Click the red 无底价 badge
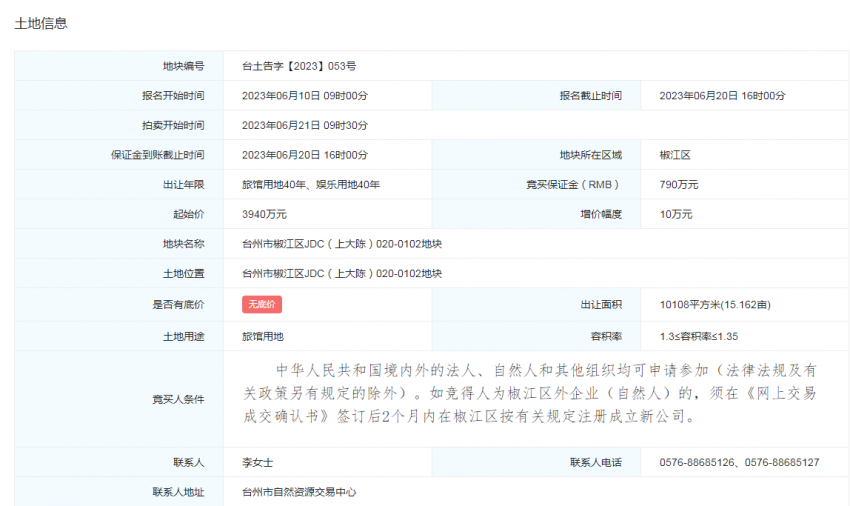Viewport: 850px width, 506px height. point(262,304)
